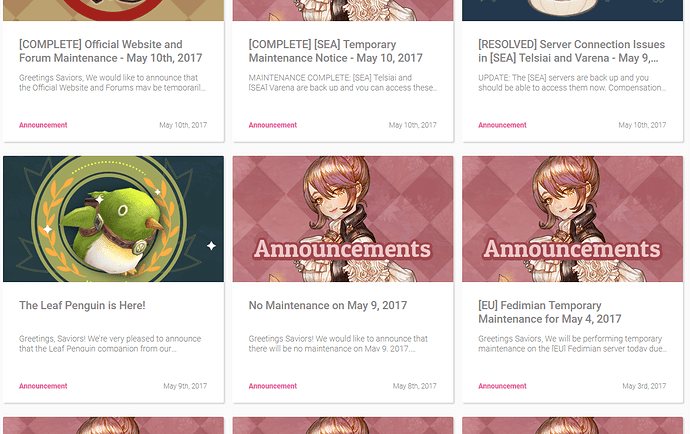Open the Leaf Penguin banner image
Viewport: 690px width, 434px height.
pos(113,219)
